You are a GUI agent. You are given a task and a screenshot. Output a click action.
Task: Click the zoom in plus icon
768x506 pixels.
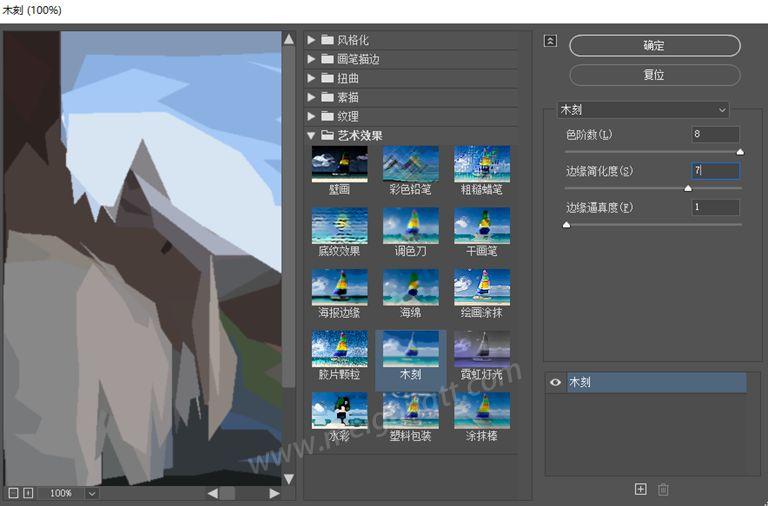coord(28,493)
